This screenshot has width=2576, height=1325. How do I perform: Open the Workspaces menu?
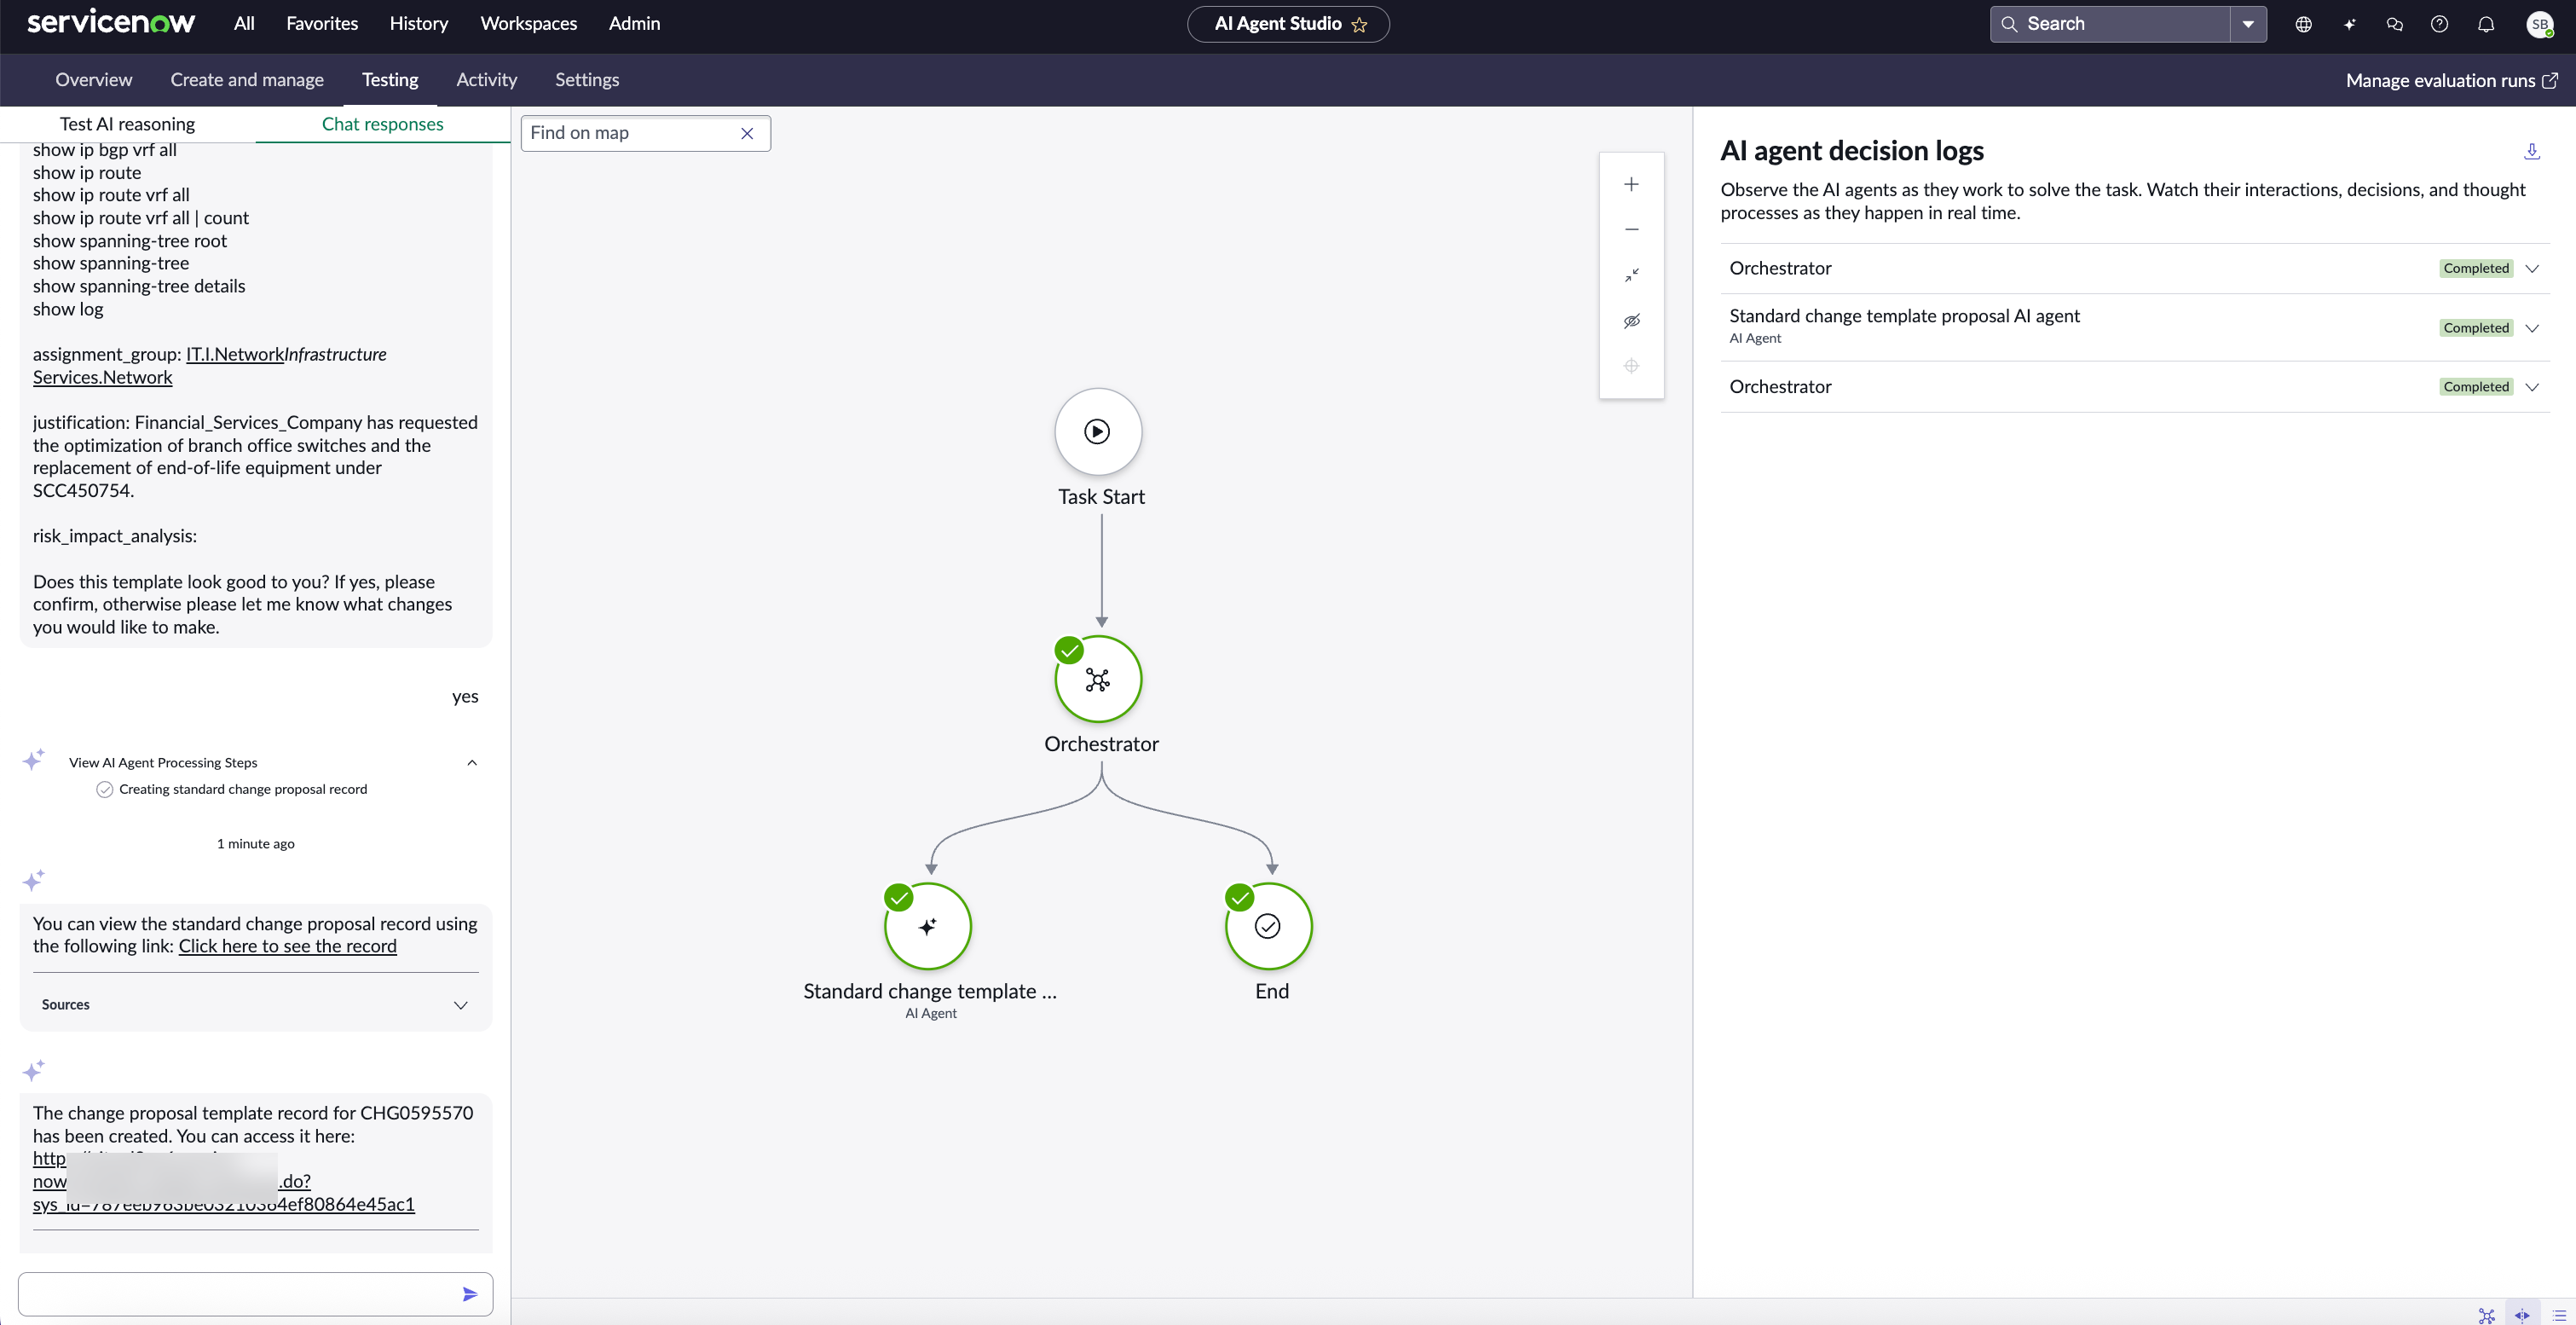pyautogui.click(x=528, y=23)
